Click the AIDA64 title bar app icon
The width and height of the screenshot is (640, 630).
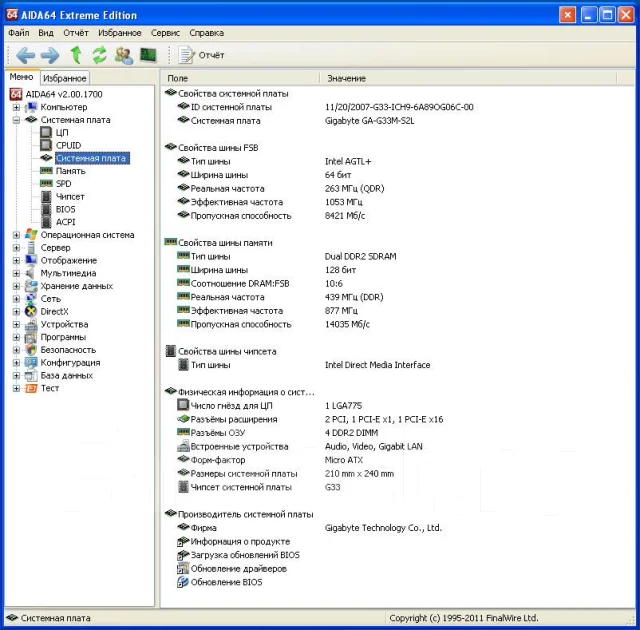(x=12, y=15)
